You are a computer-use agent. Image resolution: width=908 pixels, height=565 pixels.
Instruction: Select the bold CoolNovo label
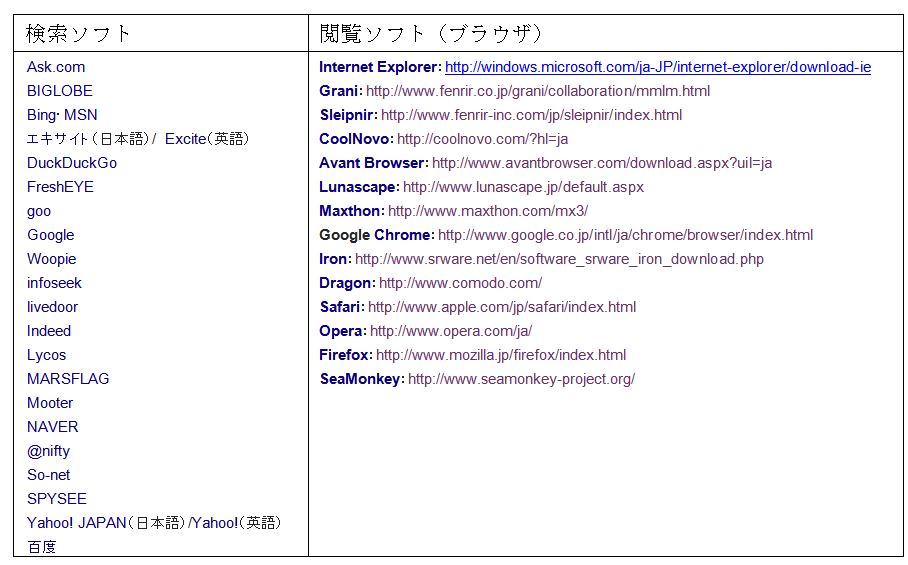coord(356,139)
